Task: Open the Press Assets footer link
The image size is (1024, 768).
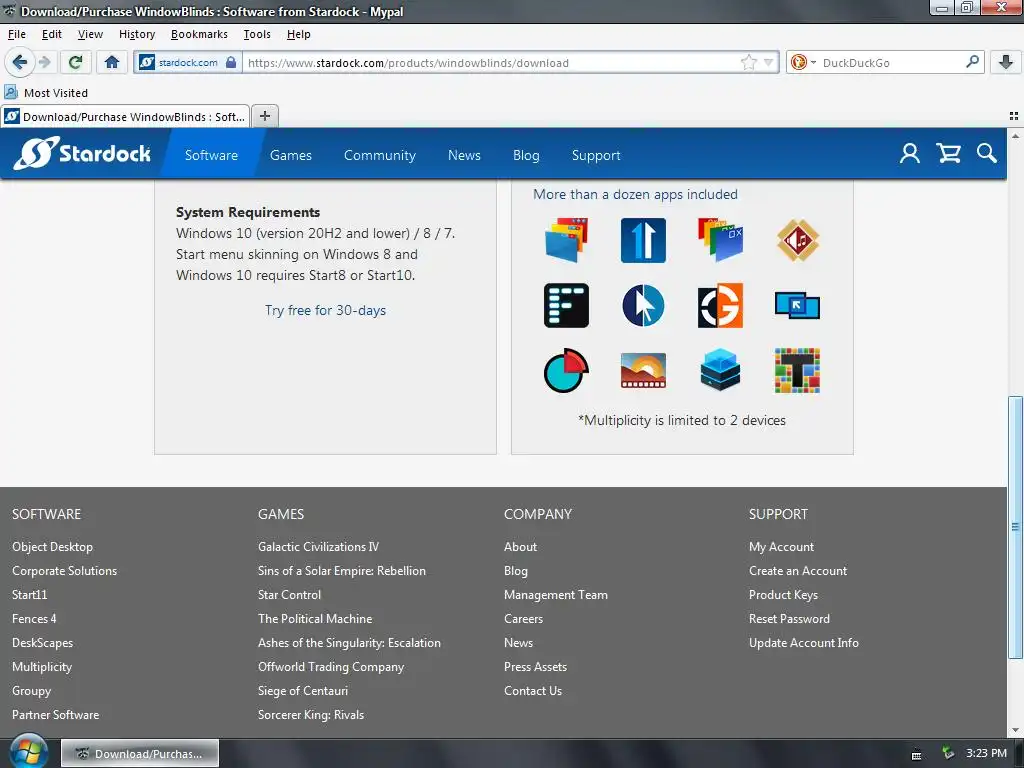Action: coord(536,666)
